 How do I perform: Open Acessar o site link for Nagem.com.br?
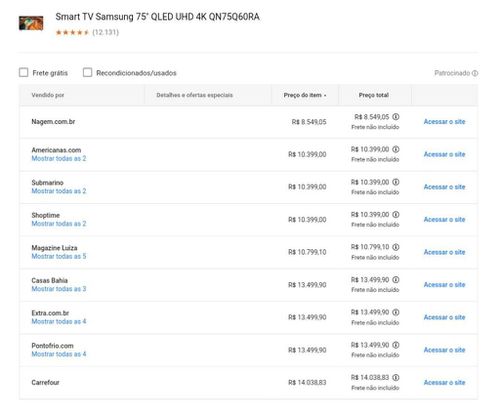[x=444, y=122]
